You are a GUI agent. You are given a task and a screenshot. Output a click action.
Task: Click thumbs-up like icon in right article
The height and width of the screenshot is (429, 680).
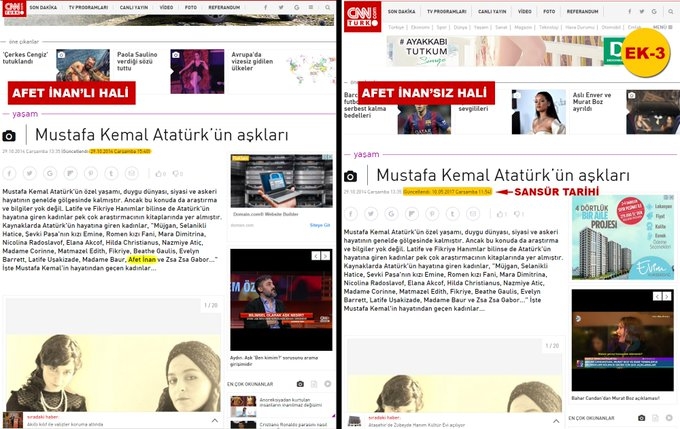[x=500, y=214]
